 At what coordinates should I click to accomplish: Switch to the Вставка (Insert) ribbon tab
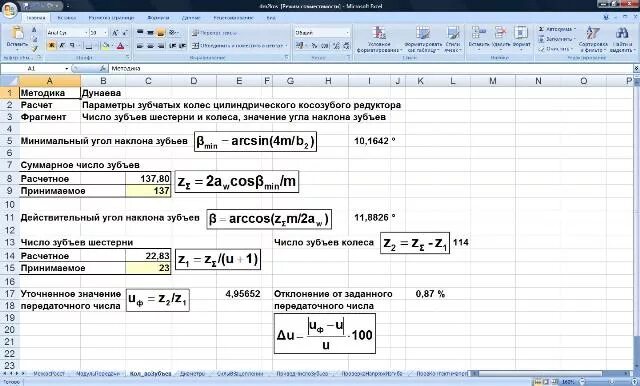point(67,18)
